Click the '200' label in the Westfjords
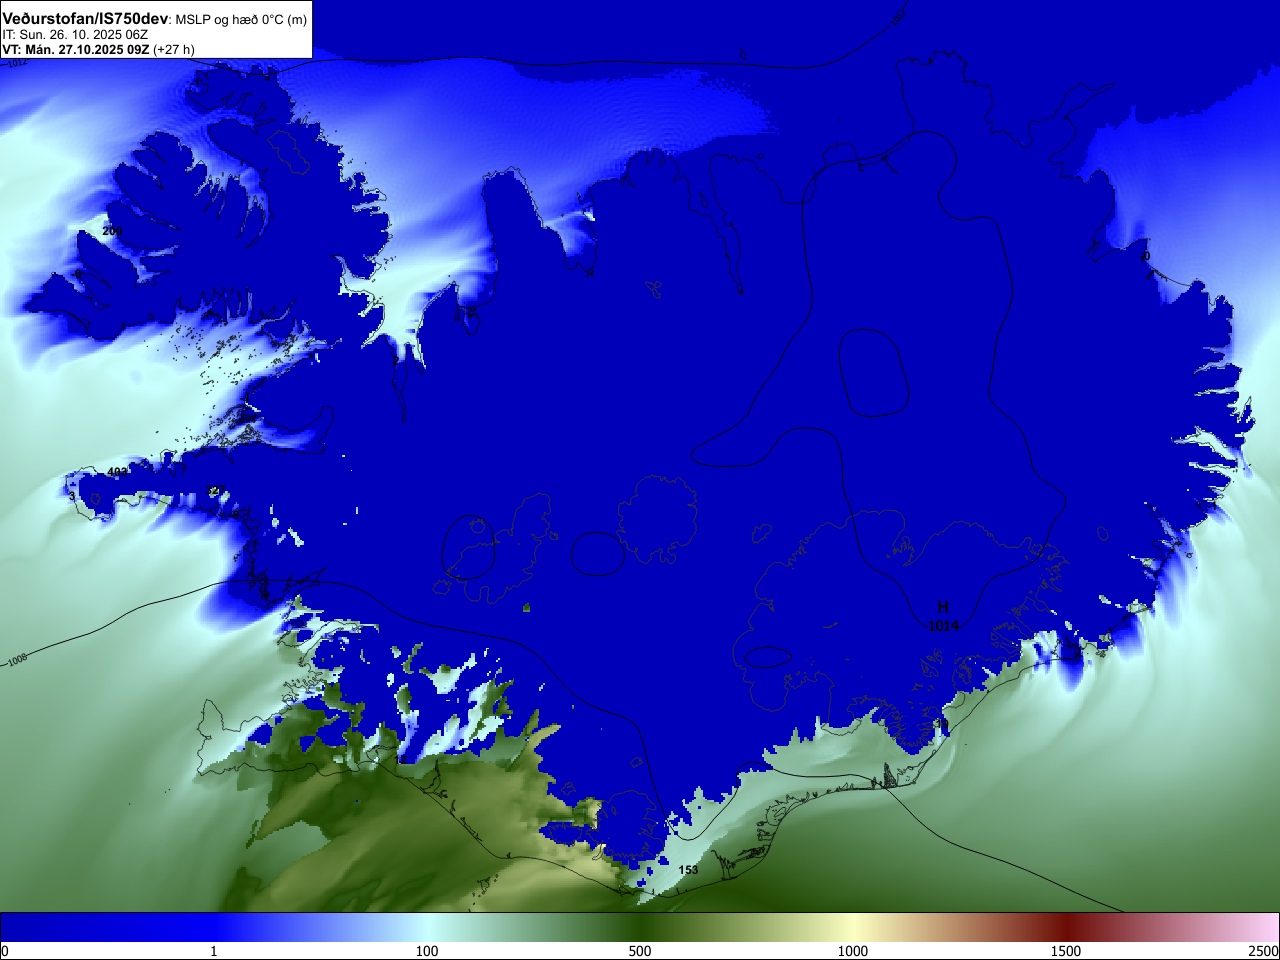This screenshot has height=960, width=1280. tap(112, 231)
